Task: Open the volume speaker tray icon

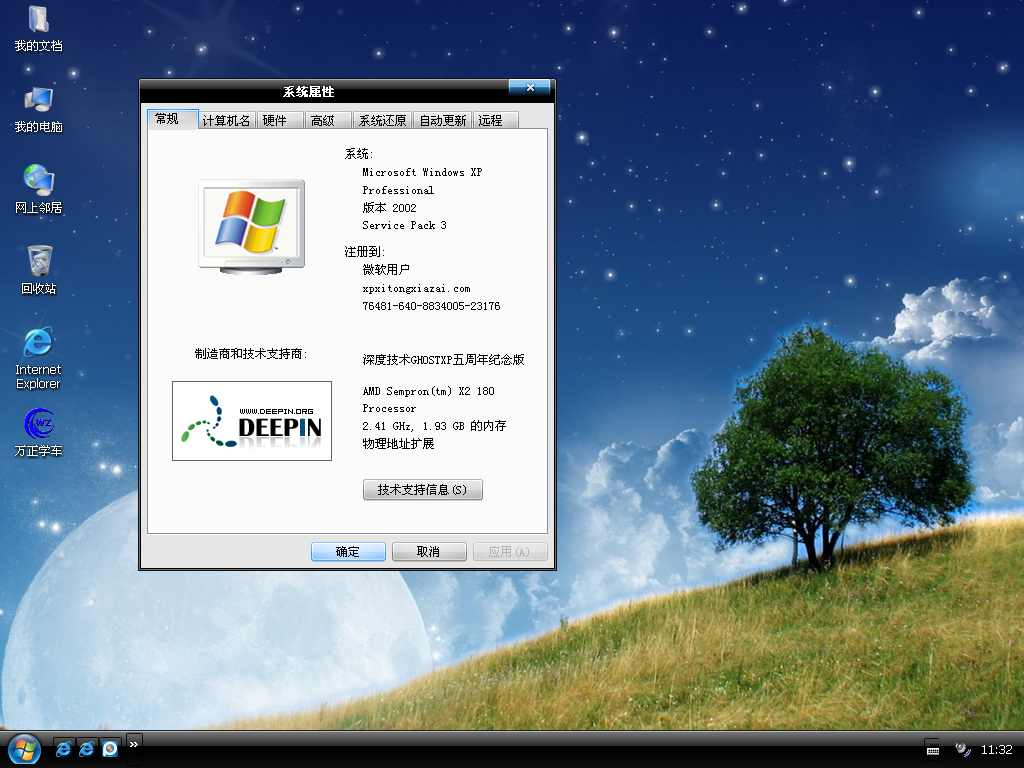Action: [962, 748]
